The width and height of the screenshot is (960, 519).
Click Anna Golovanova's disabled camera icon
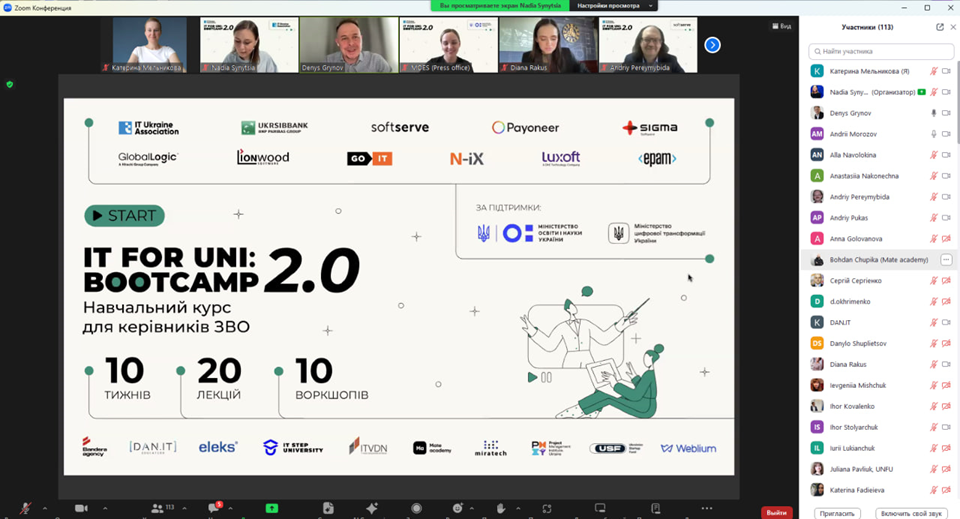pyautogui.click(x=946, y=239)
